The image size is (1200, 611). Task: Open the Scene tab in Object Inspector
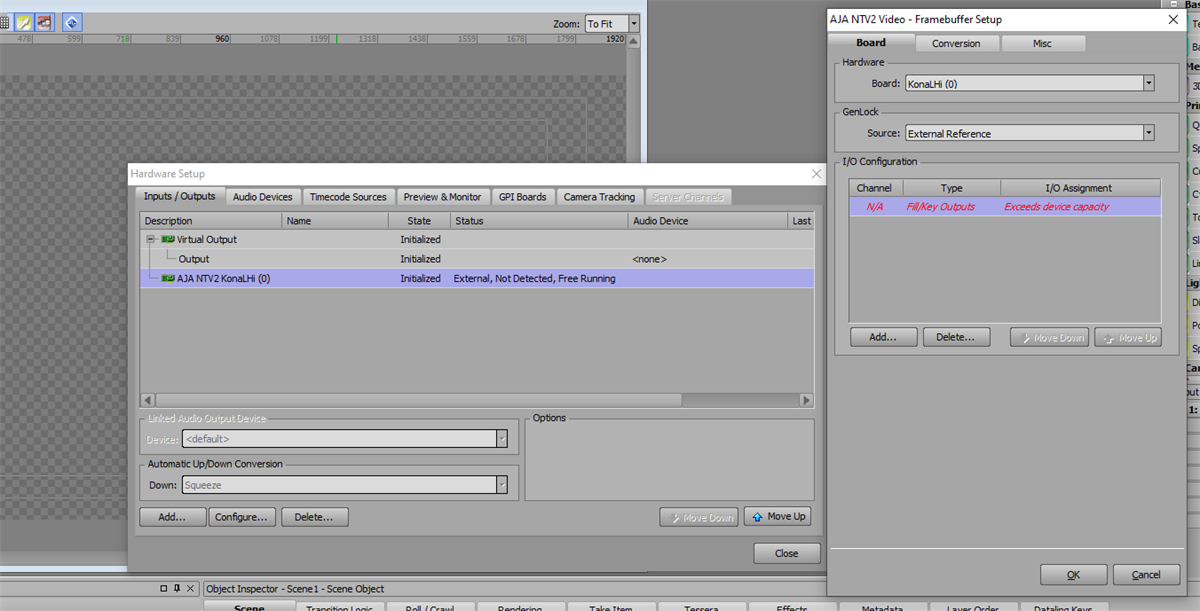point(249,607)
